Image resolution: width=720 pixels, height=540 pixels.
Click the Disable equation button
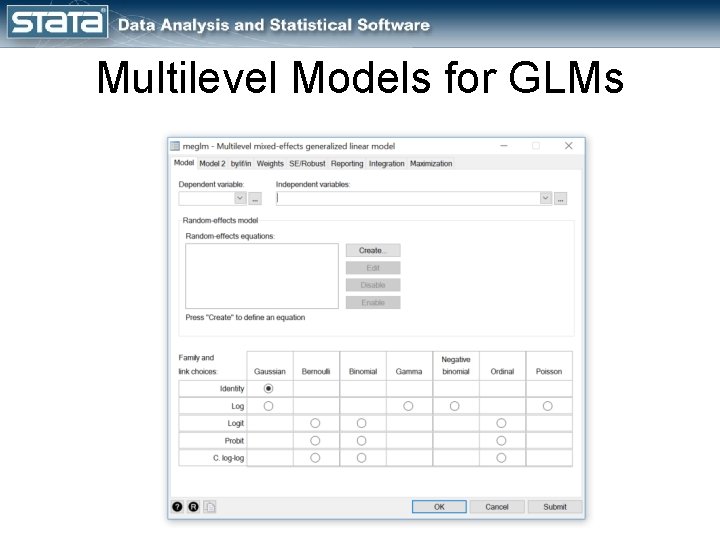(x=373, y=285)
